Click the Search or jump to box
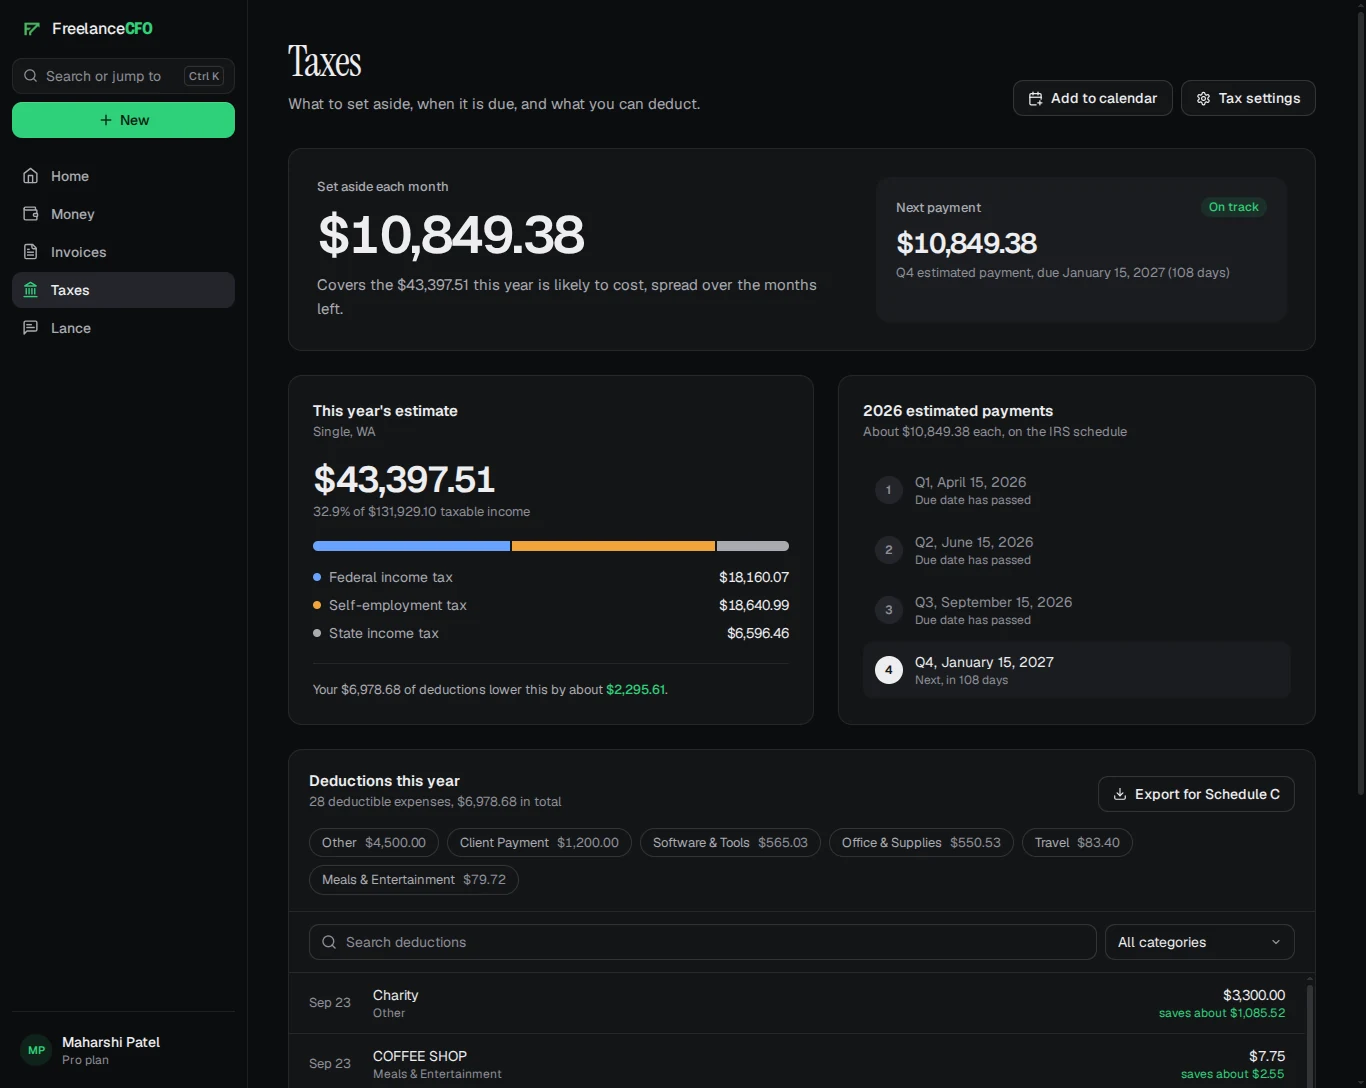The height and width of the screenshot is (1088, 1366). point(123,76)
